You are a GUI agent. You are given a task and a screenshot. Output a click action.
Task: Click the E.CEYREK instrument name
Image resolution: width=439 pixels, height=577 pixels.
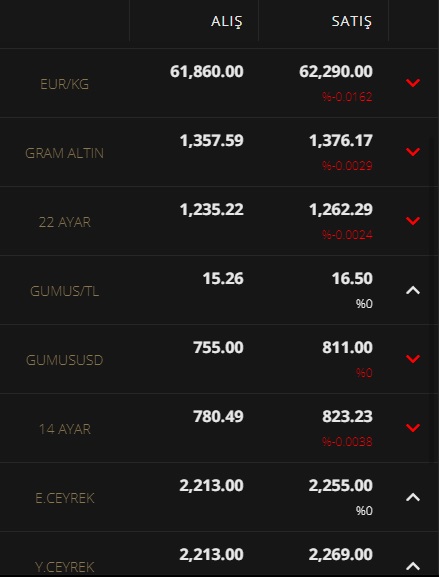click(65, 498)
